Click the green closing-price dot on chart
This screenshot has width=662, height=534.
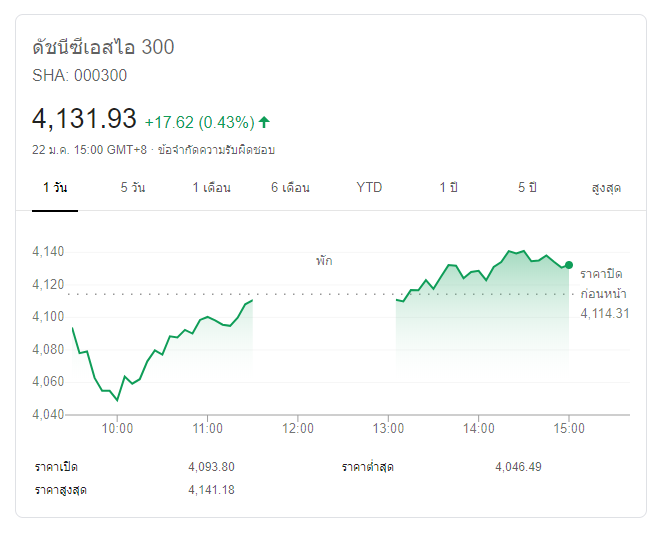tap(569, 265)
